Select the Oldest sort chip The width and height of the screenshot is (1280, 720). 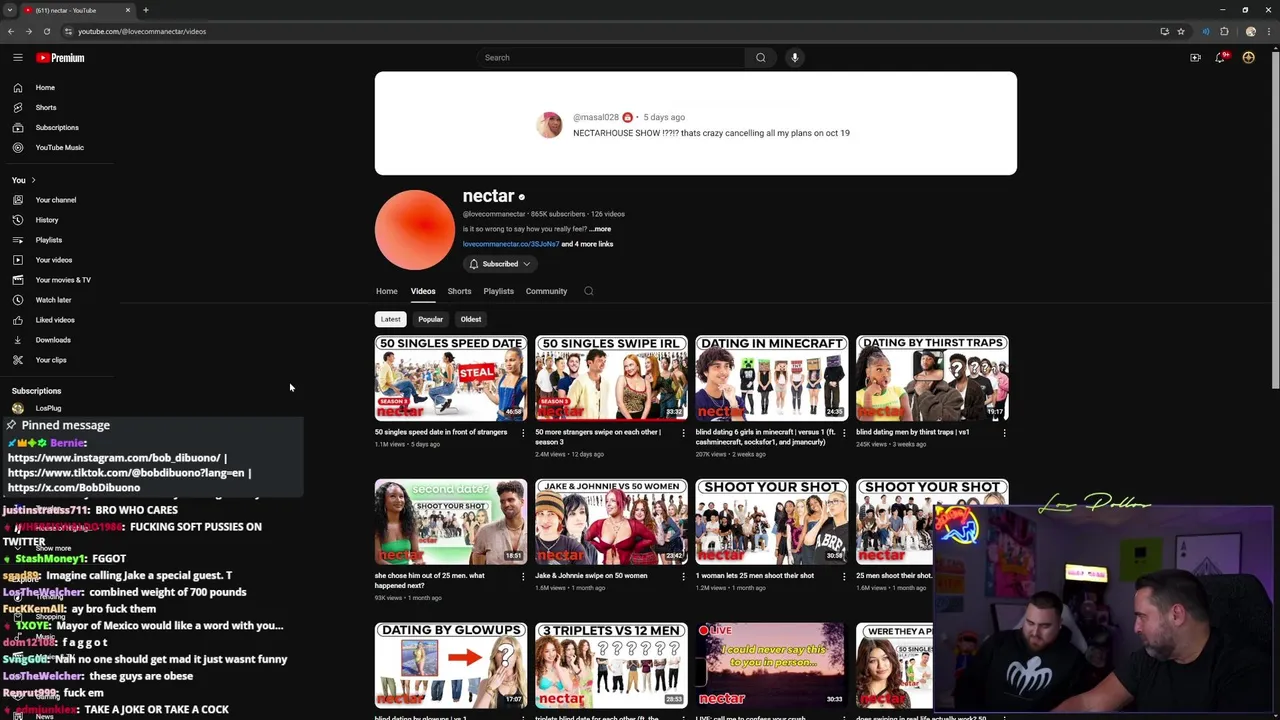(470, 319)
